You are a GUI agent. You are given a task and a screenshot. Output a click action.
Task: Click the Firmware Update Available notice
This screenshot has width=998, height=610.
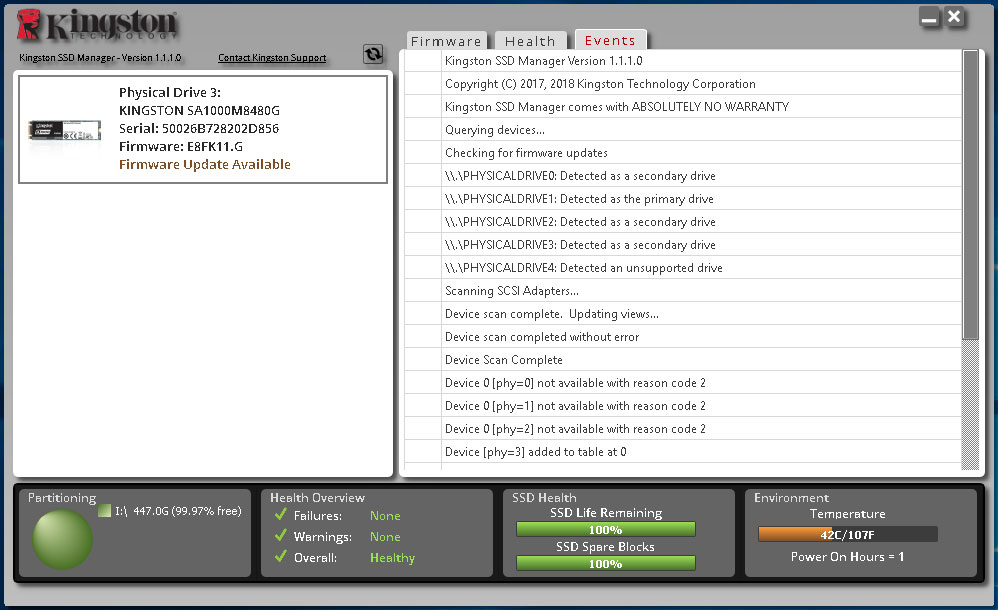[205, 164]
